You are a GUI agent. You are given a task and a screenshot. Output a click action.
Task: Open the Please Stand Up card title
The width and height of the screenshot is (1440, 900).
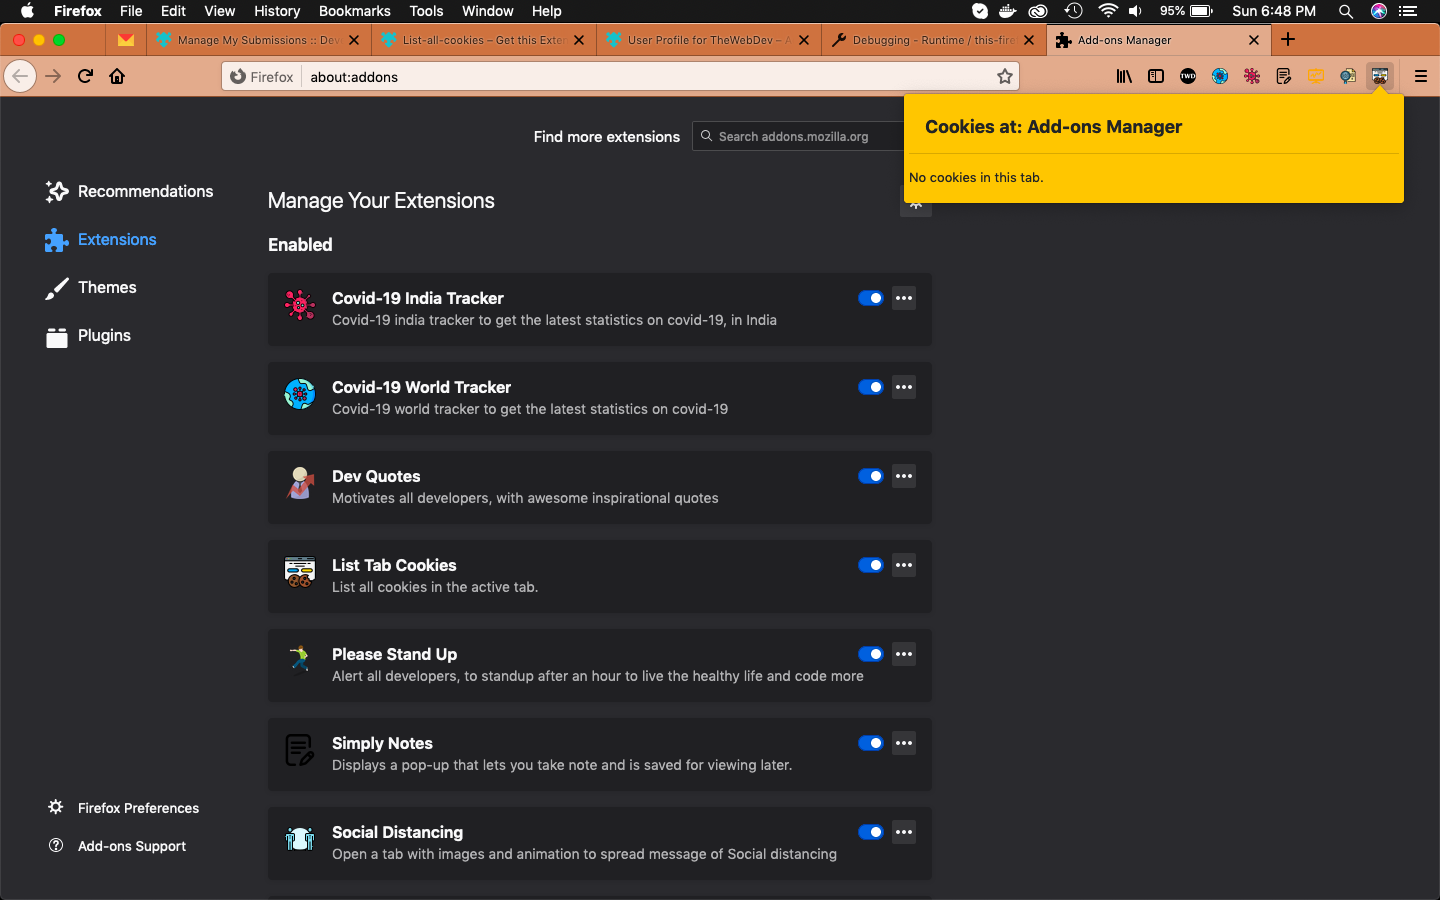(394, 654)
